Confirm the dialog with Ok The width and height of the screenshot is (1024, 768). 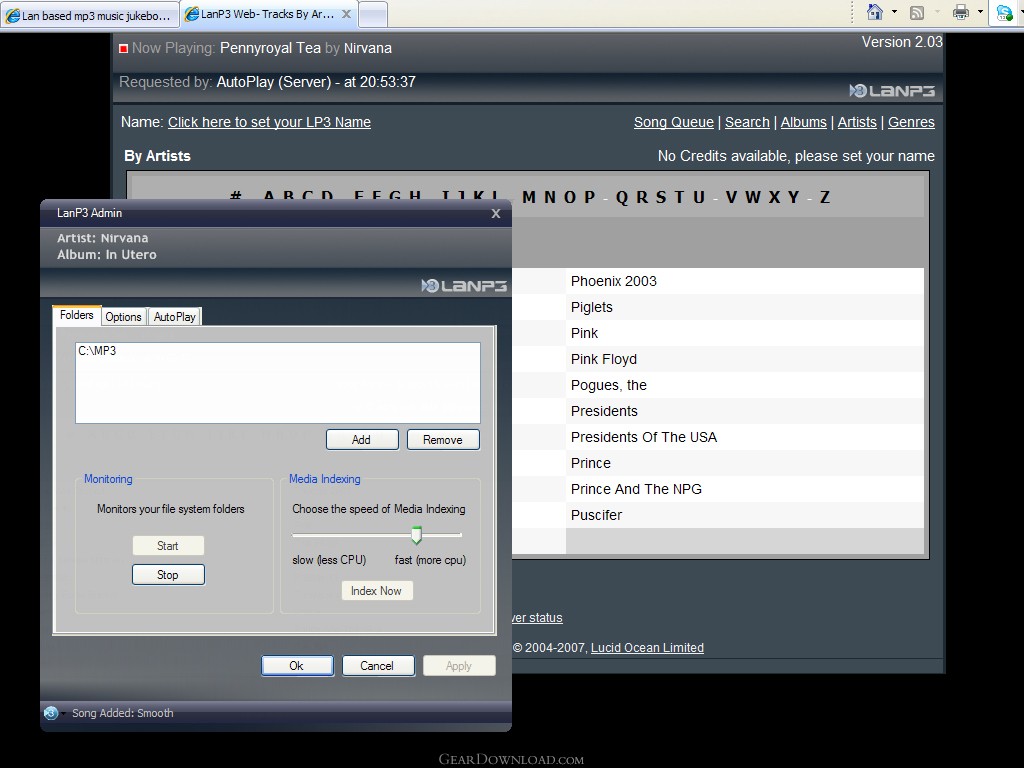(x=297, y=665)
